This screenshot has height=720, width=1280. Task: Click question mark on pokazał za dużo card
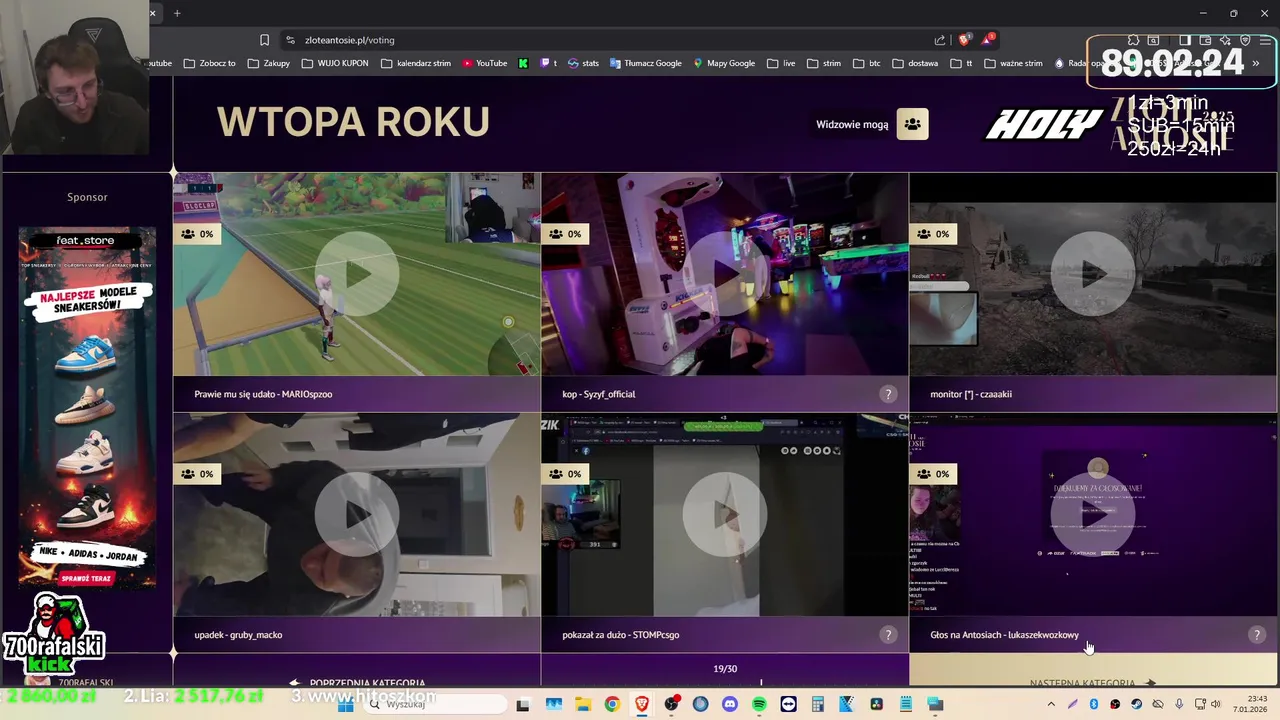coord(888,635)
